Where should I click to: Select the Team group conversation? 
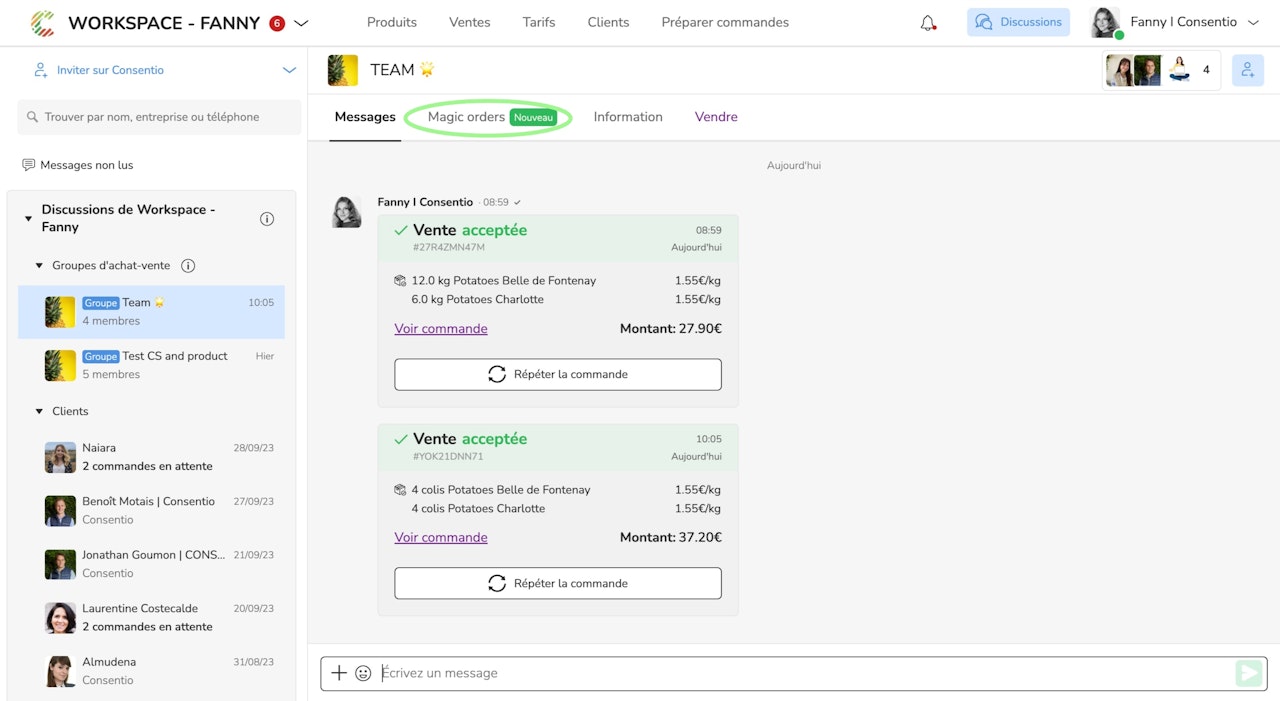point(151,312)
